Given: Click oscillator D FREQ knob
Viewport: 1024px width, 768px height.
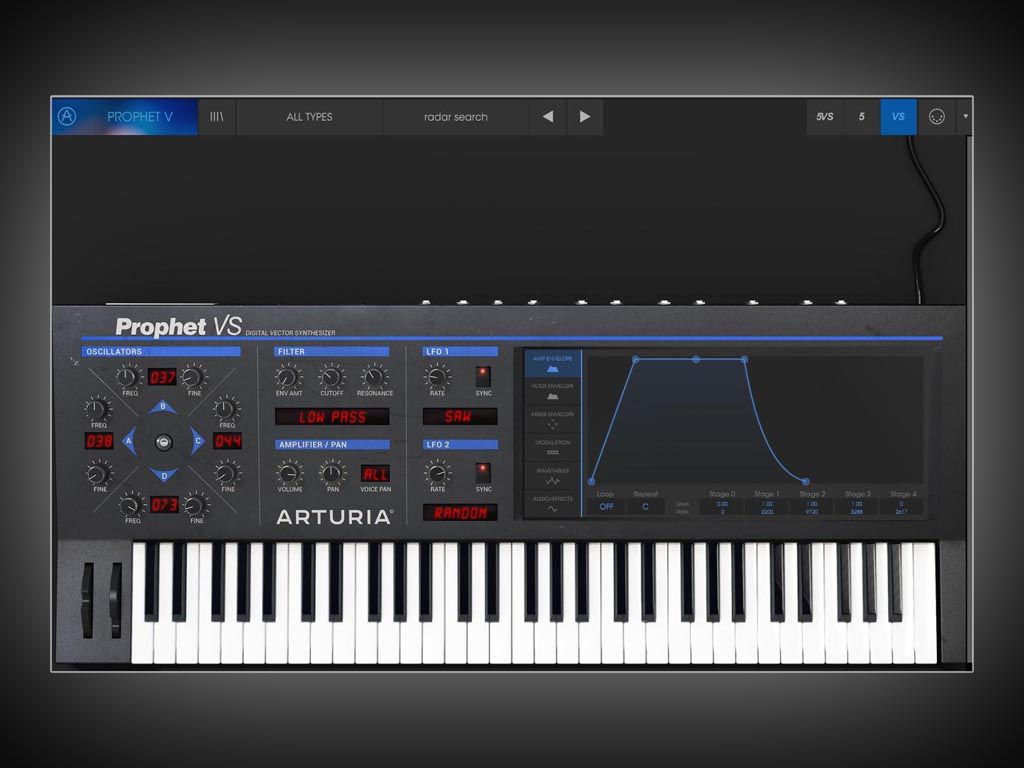Looking at the screenshot, I should click(131, 504).
